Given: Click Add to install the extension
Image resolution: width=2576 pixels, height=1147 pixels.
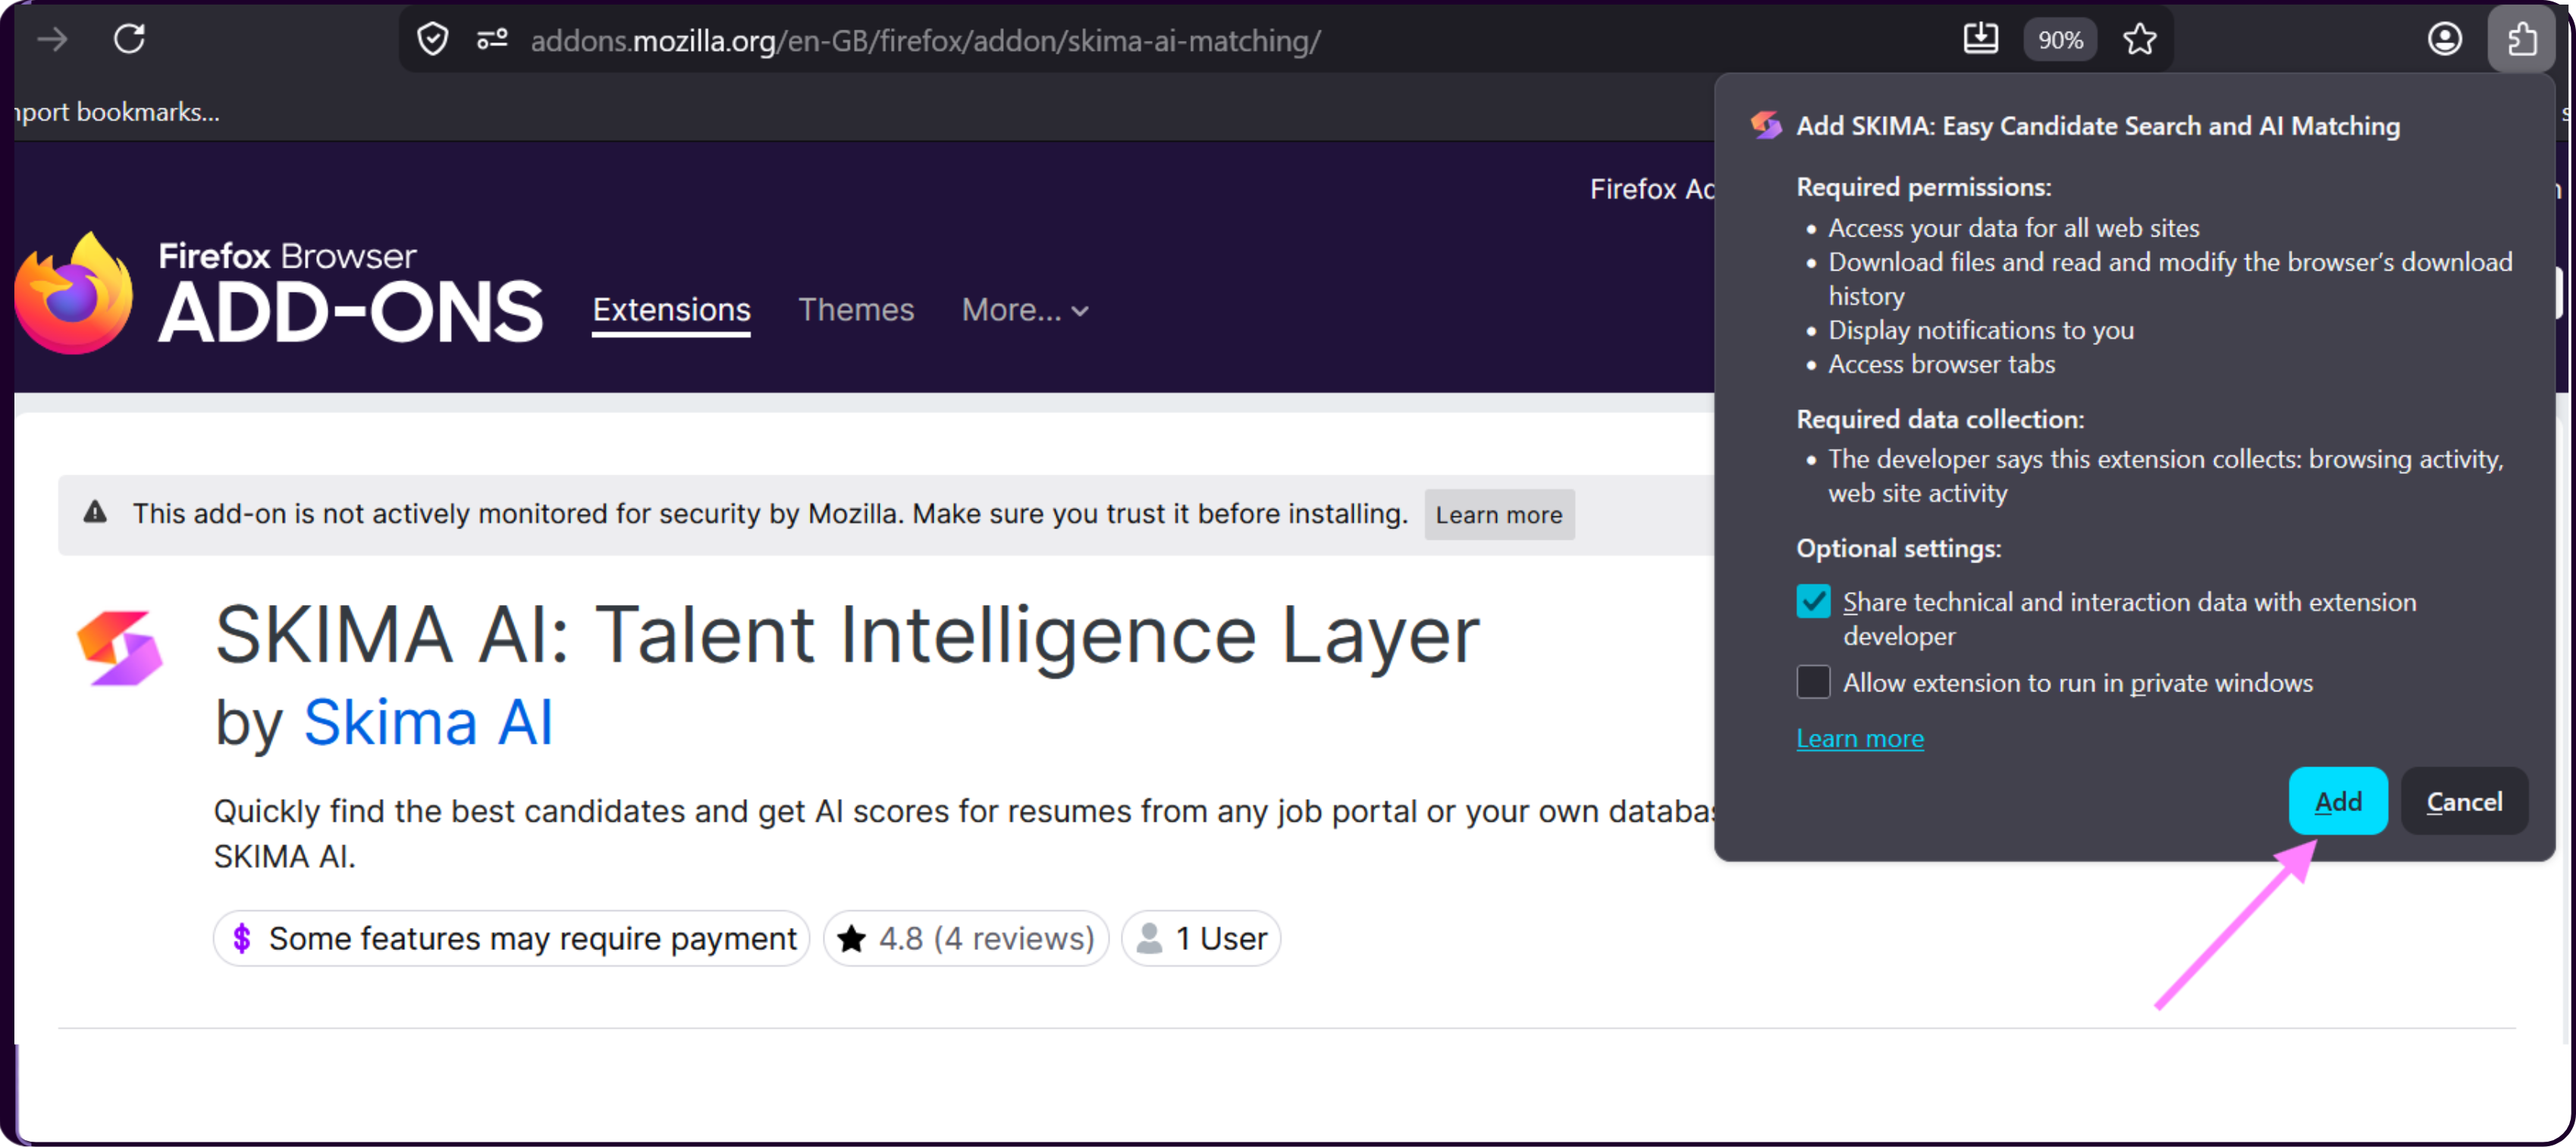Looking at the screenshot, I should click(x=2338, y=801).
